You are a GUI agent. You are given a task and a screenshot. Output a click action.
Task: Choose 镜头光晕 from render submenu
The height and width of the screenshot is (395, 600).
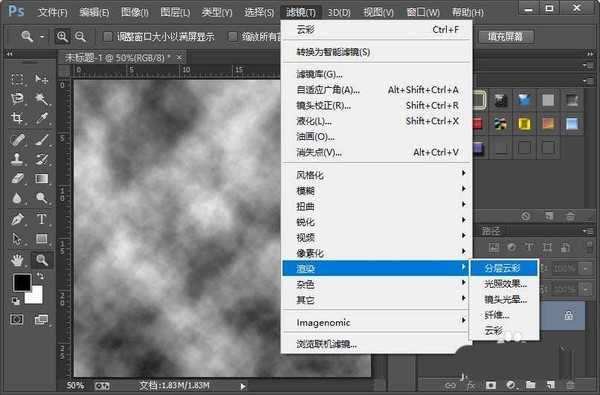pyautogui.click(x=504, y=299)
